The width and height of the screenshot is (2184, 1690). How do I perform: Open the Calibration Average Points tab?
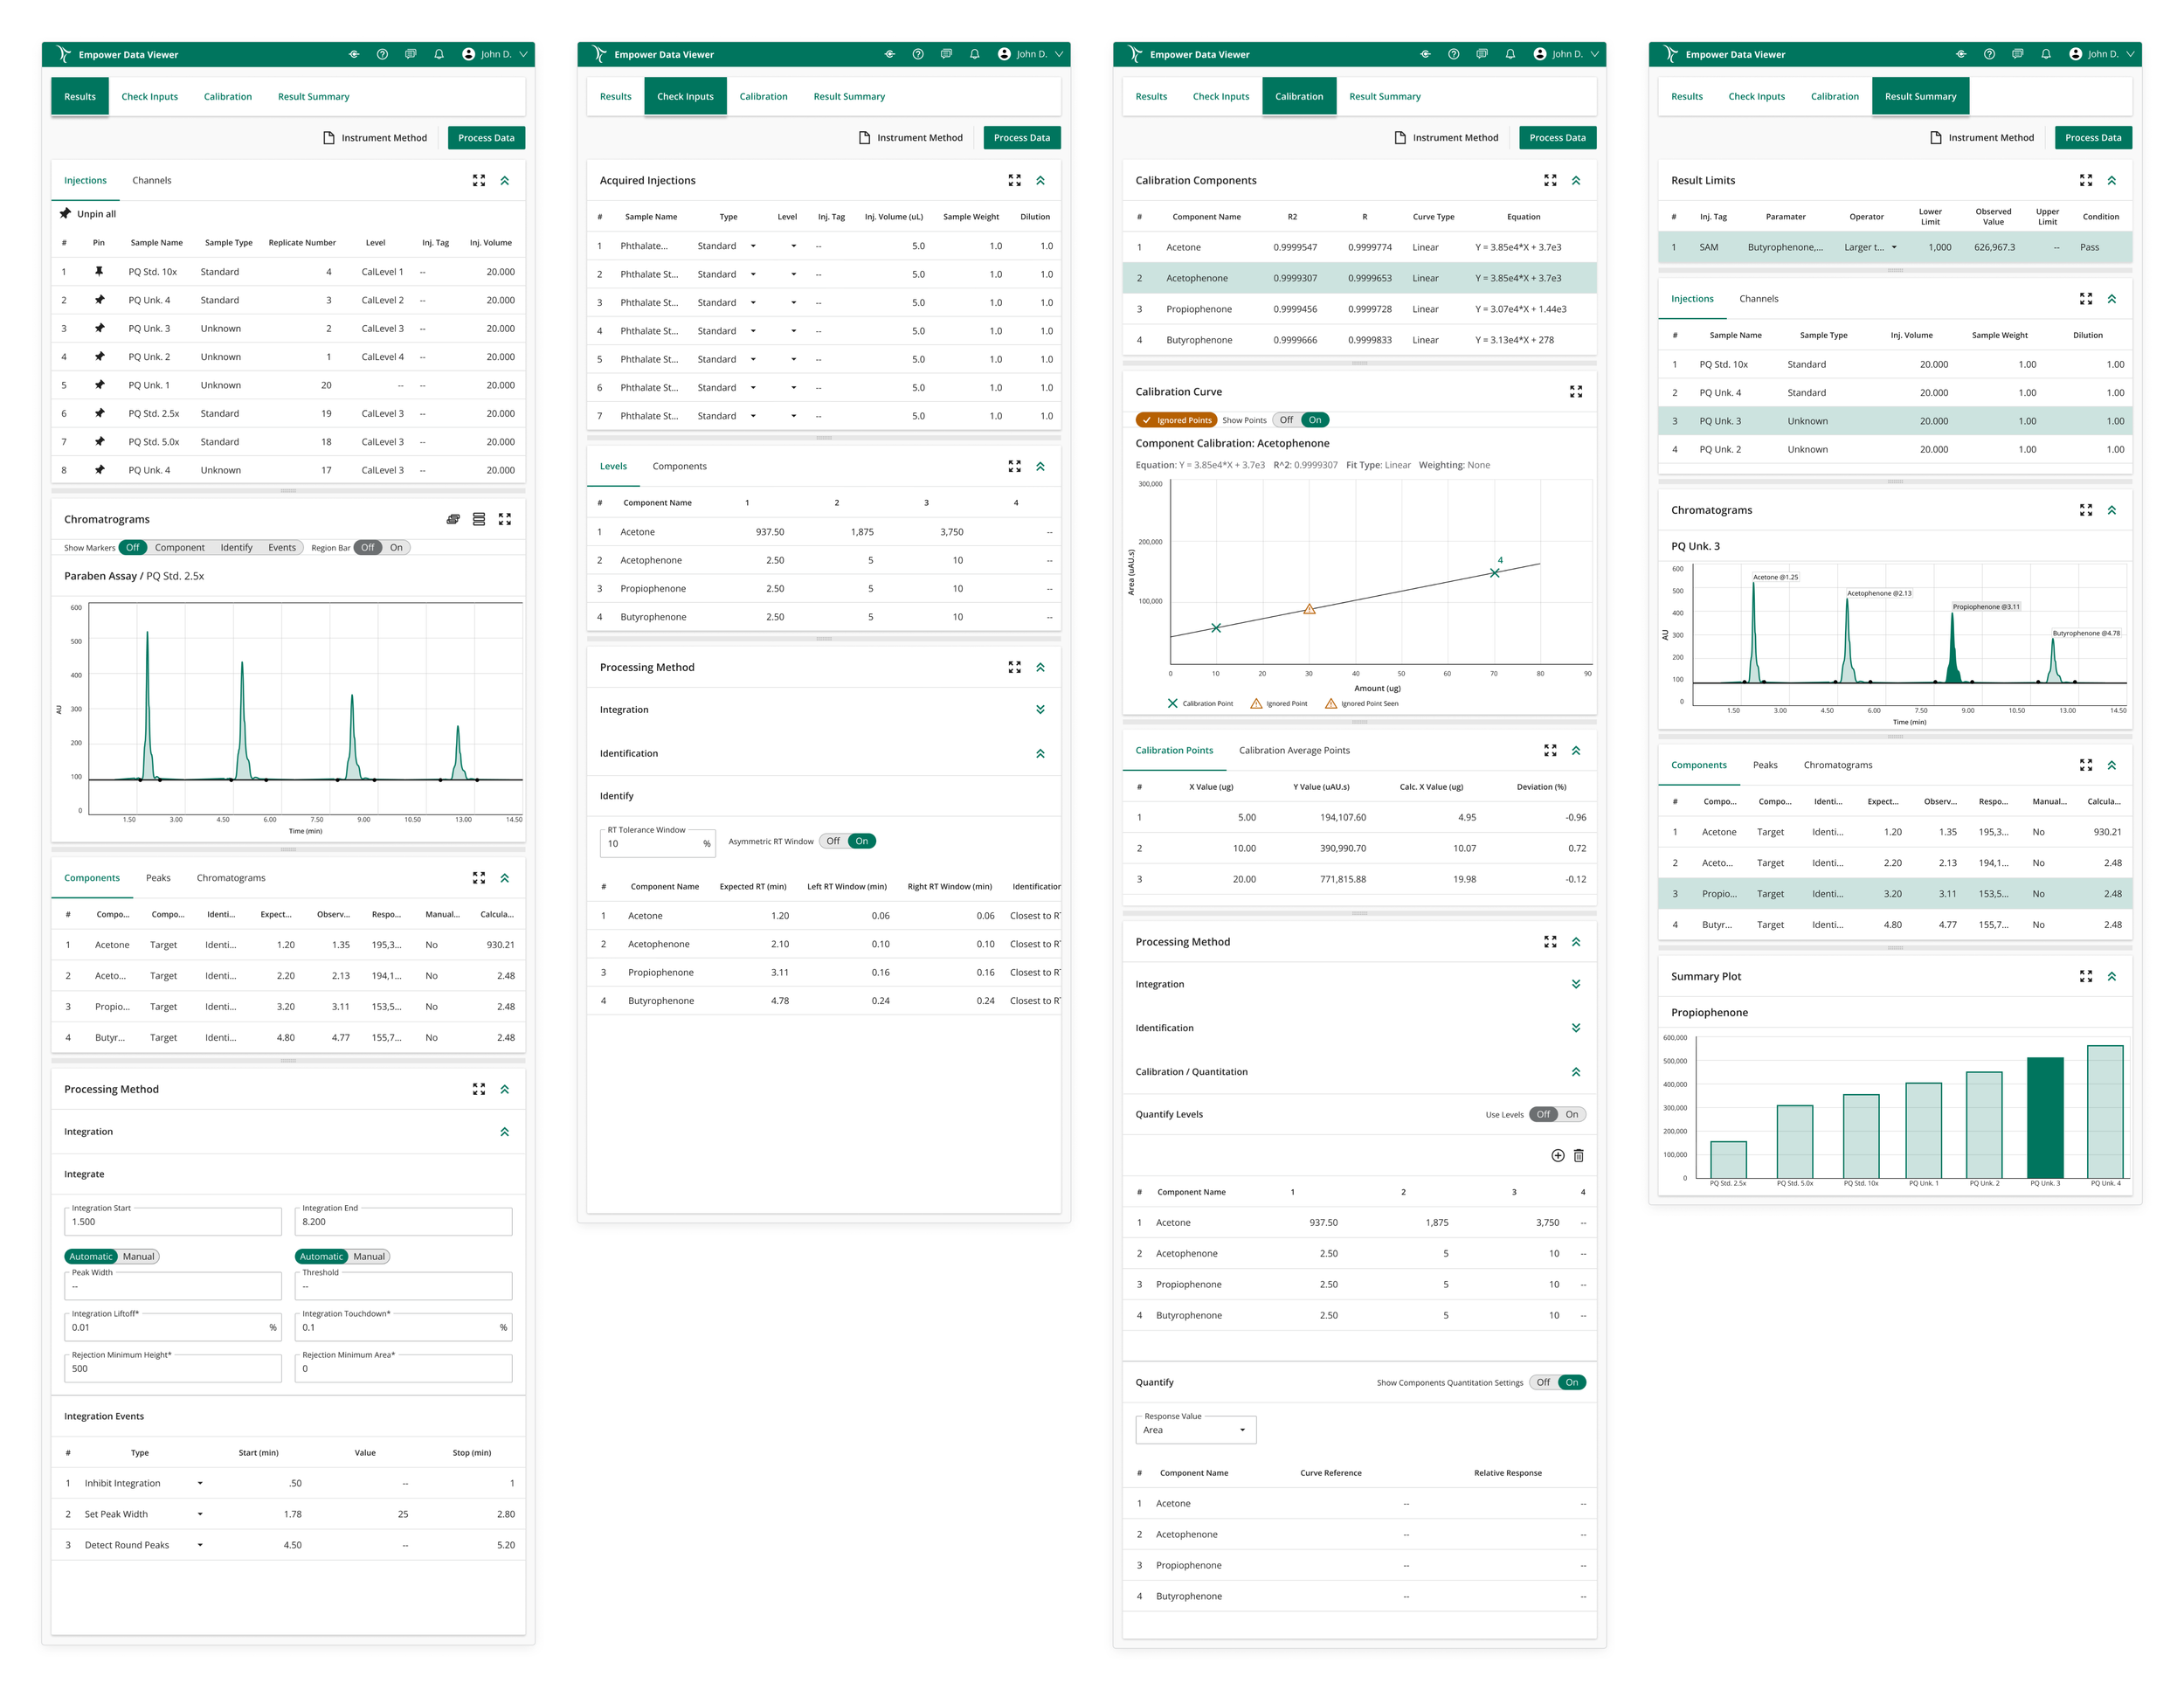pyautogui.click(x=1293, y=750)
